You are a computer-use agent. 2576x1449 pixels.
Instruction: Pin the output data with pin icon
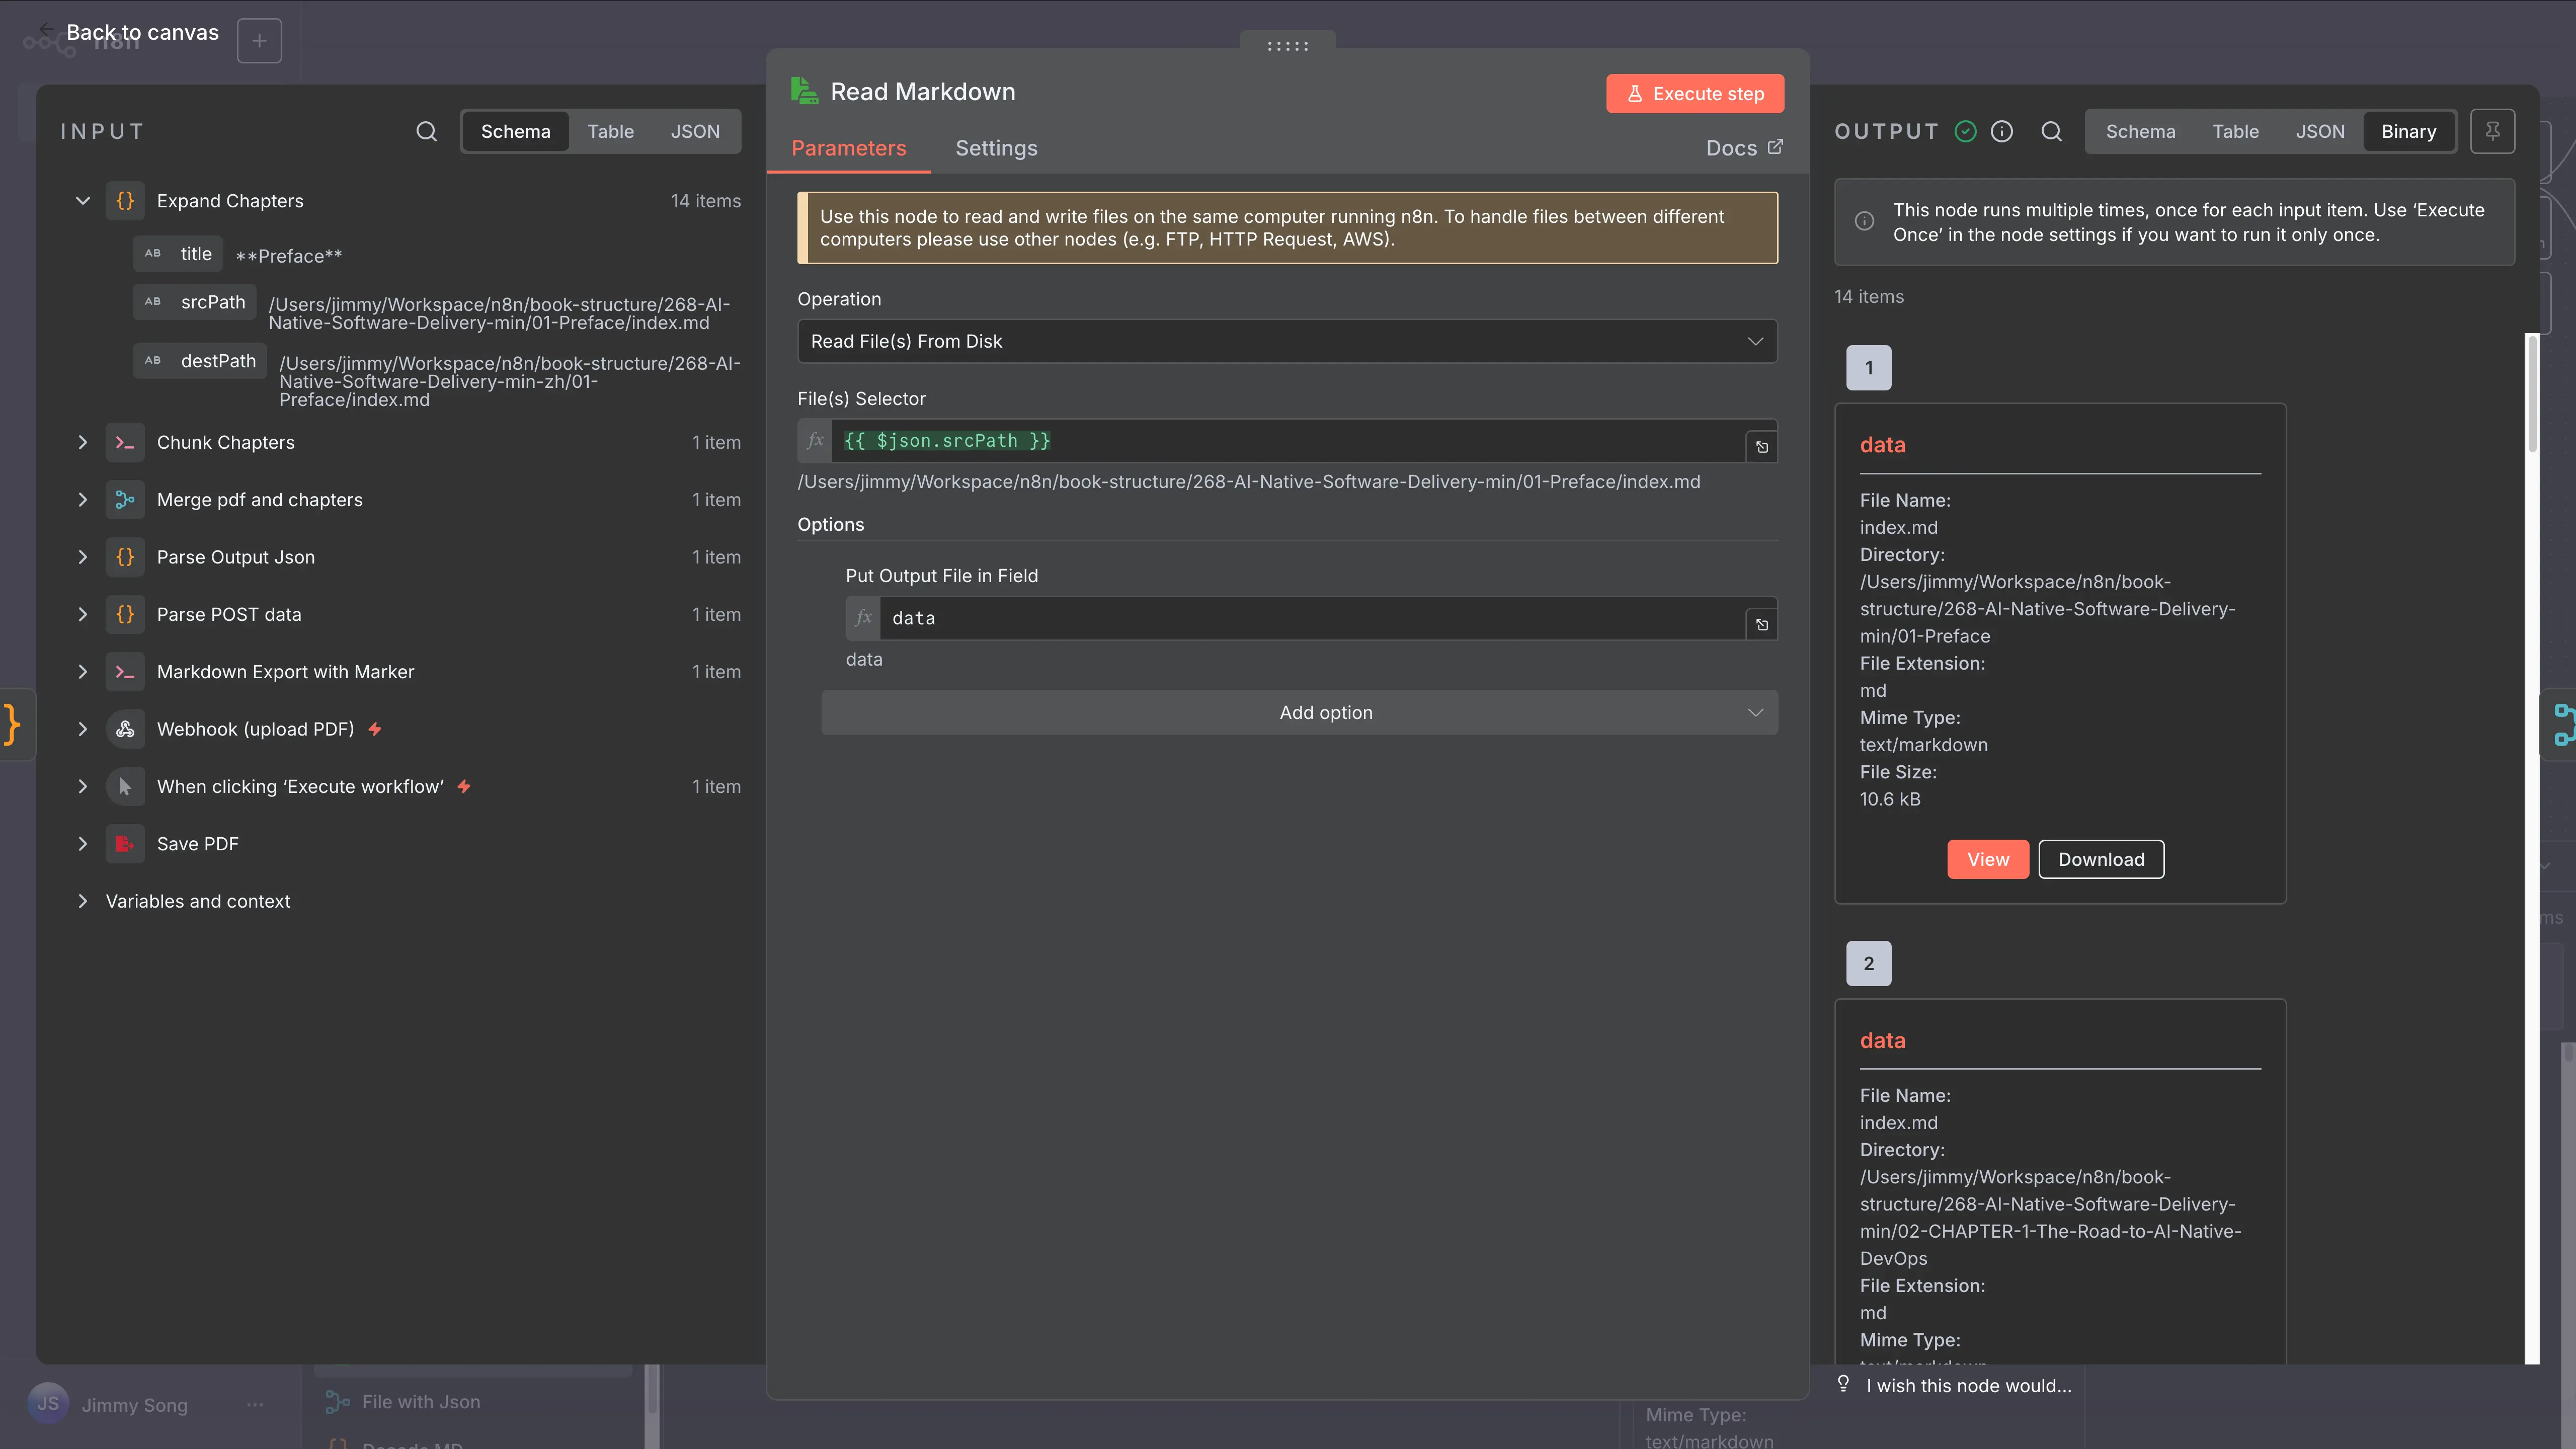point(2492,131)
